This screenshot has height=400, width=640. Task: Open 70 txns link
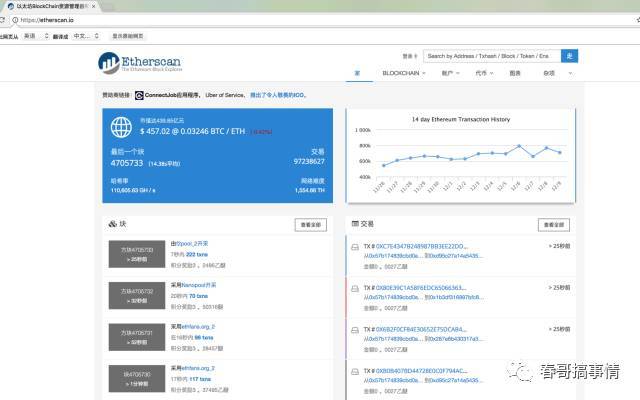pos(198,296)
